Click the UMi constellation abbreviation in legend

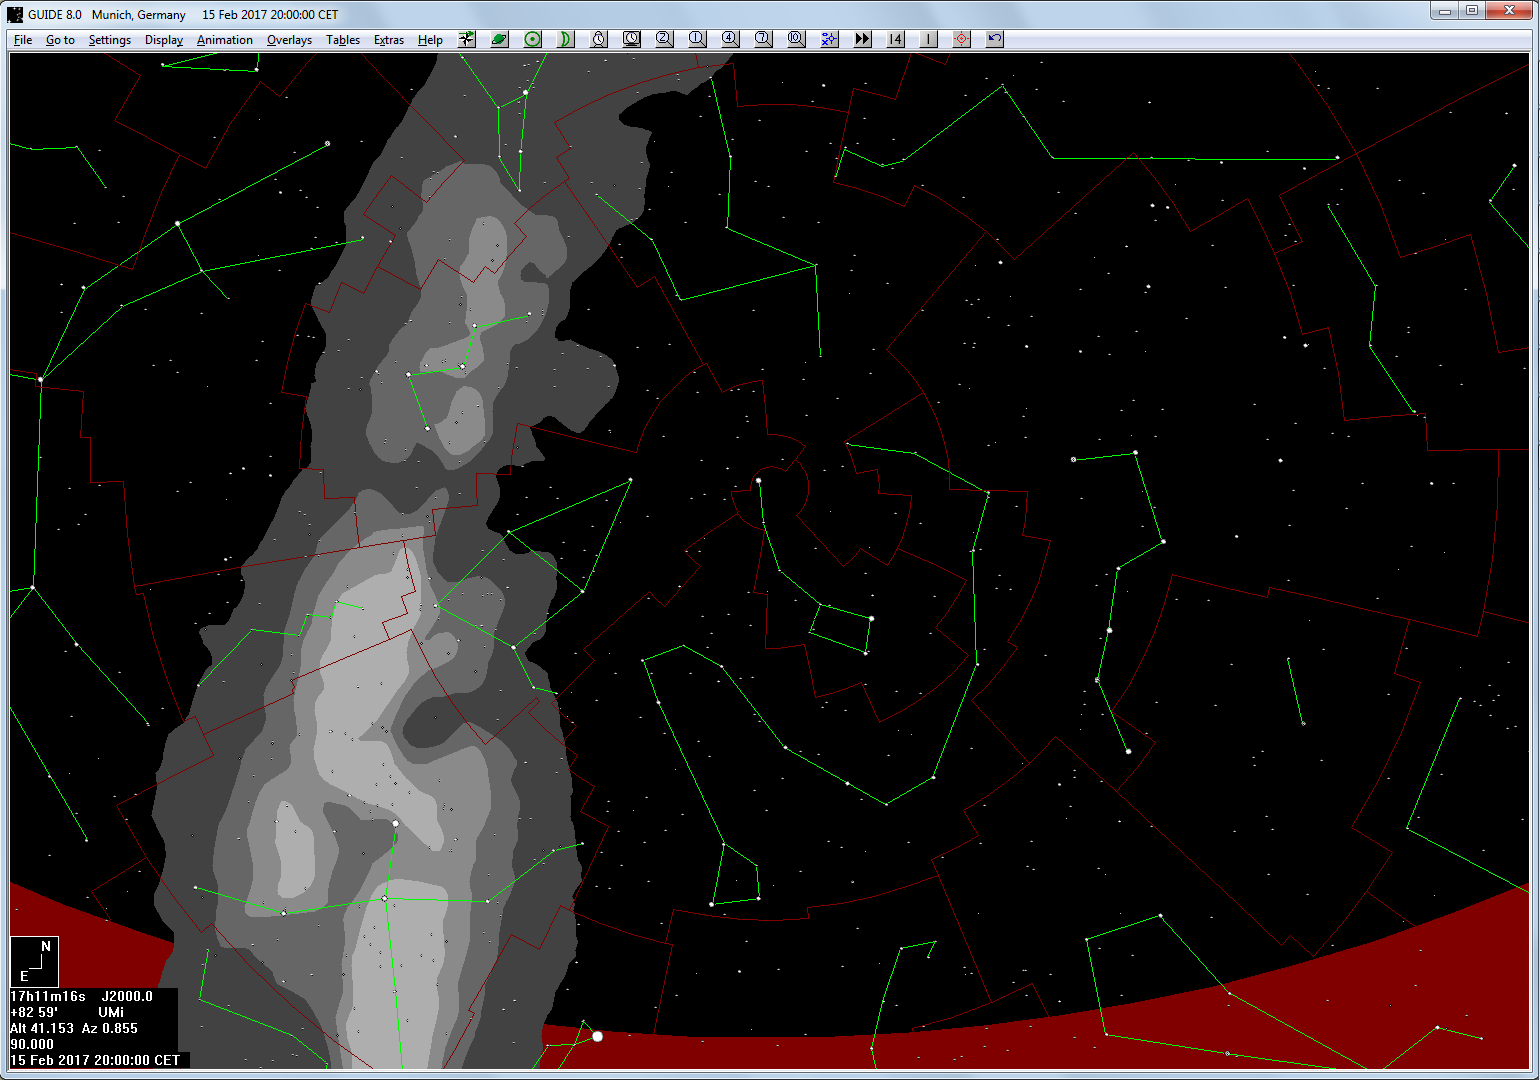point(111,1012)
